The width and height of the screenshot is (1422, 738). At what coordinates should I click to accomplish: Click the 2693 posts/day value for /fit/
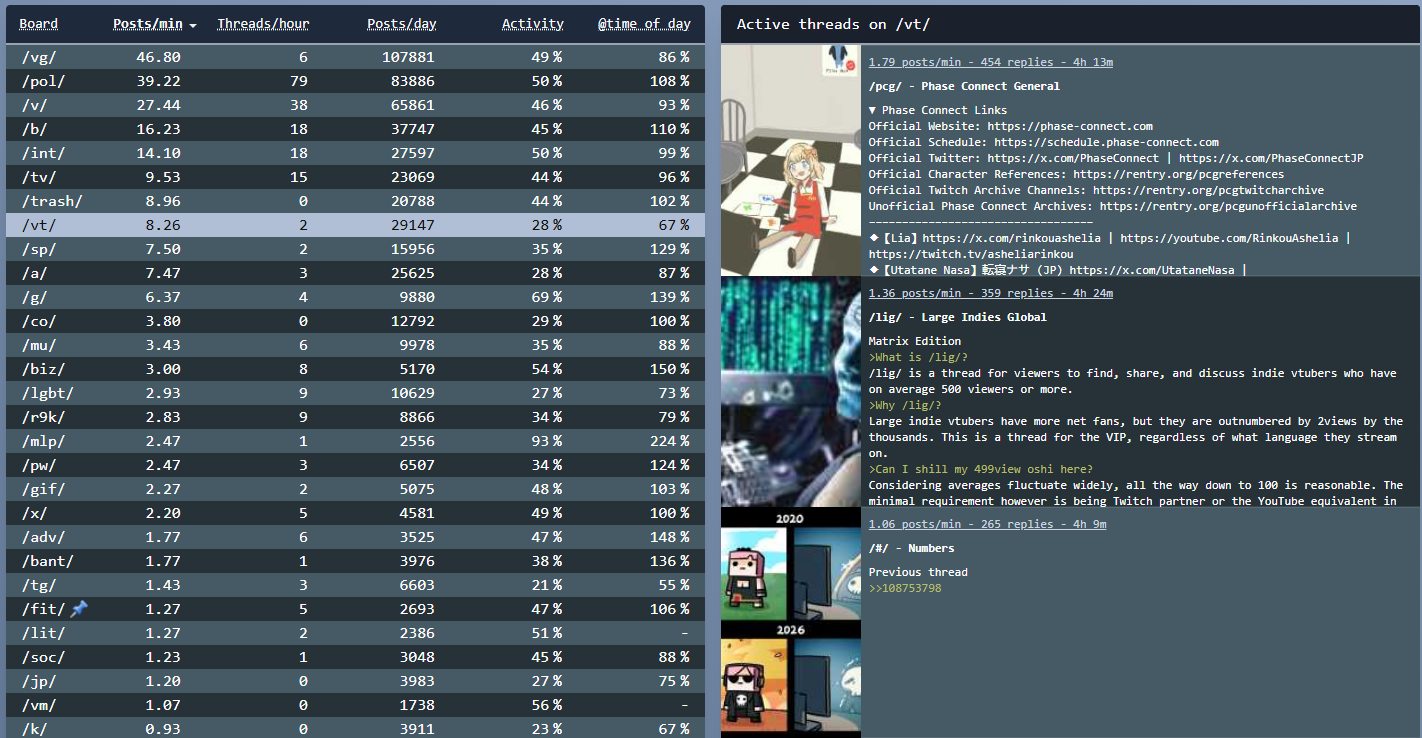click(x=417, y=609)
